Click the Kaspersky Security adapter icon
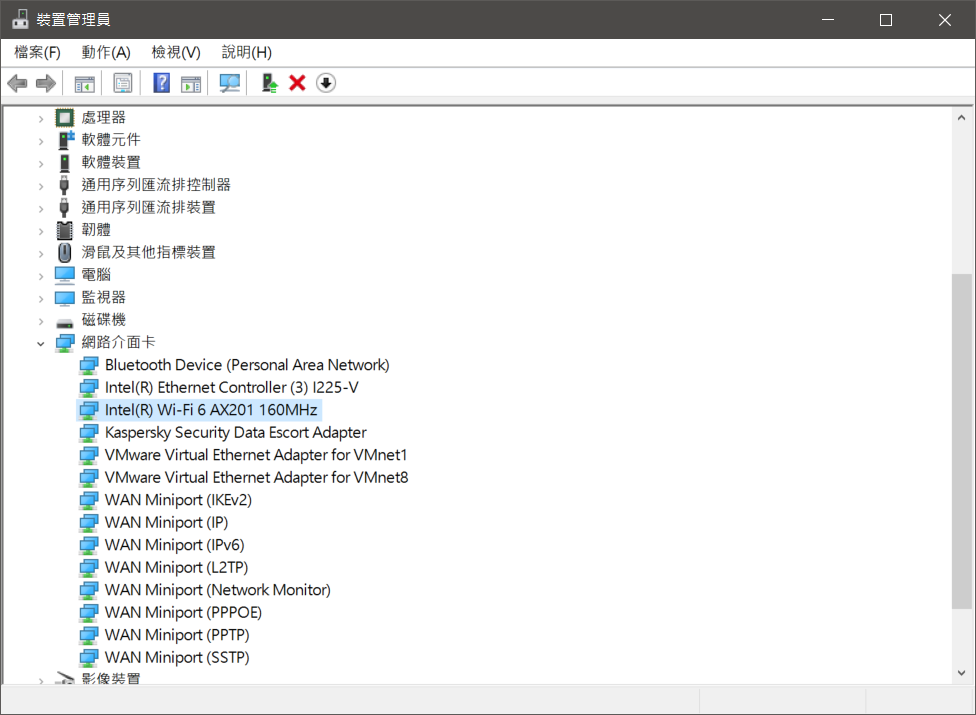The height and width of the screenshot is (715, 976). point(89,432)
